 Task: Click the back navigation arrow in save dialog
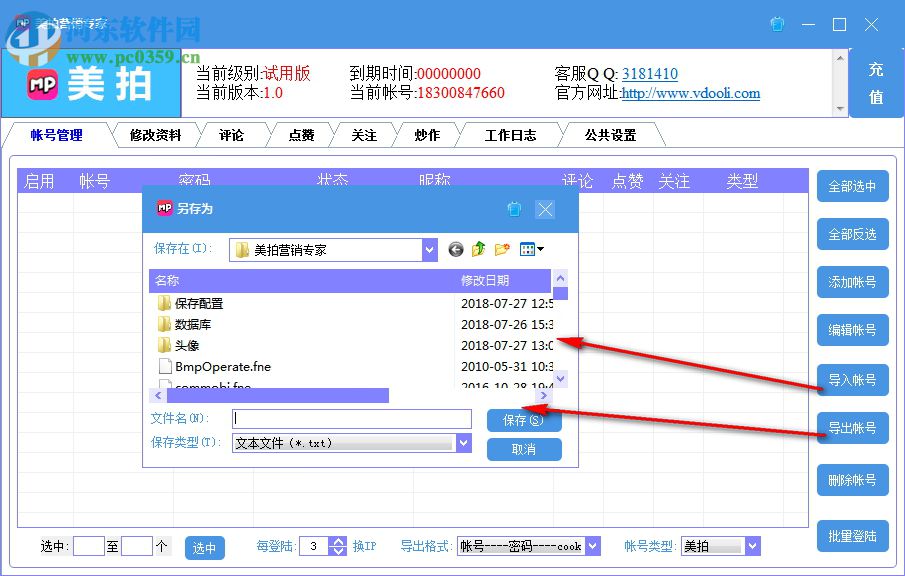coord(456,249)
